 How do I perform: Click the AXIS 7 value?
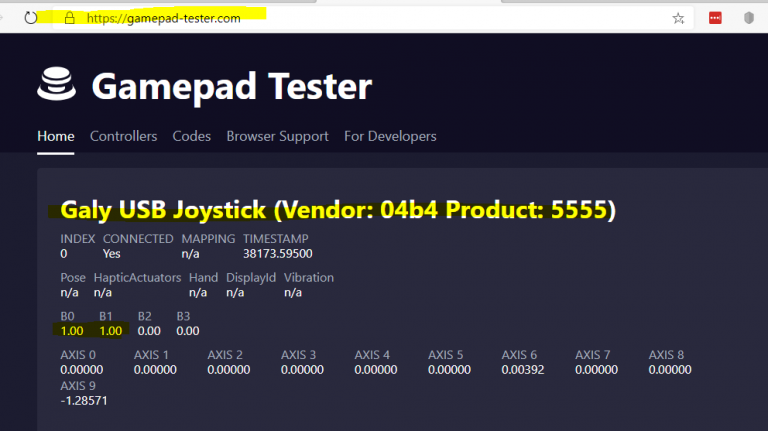coord(597,370)
